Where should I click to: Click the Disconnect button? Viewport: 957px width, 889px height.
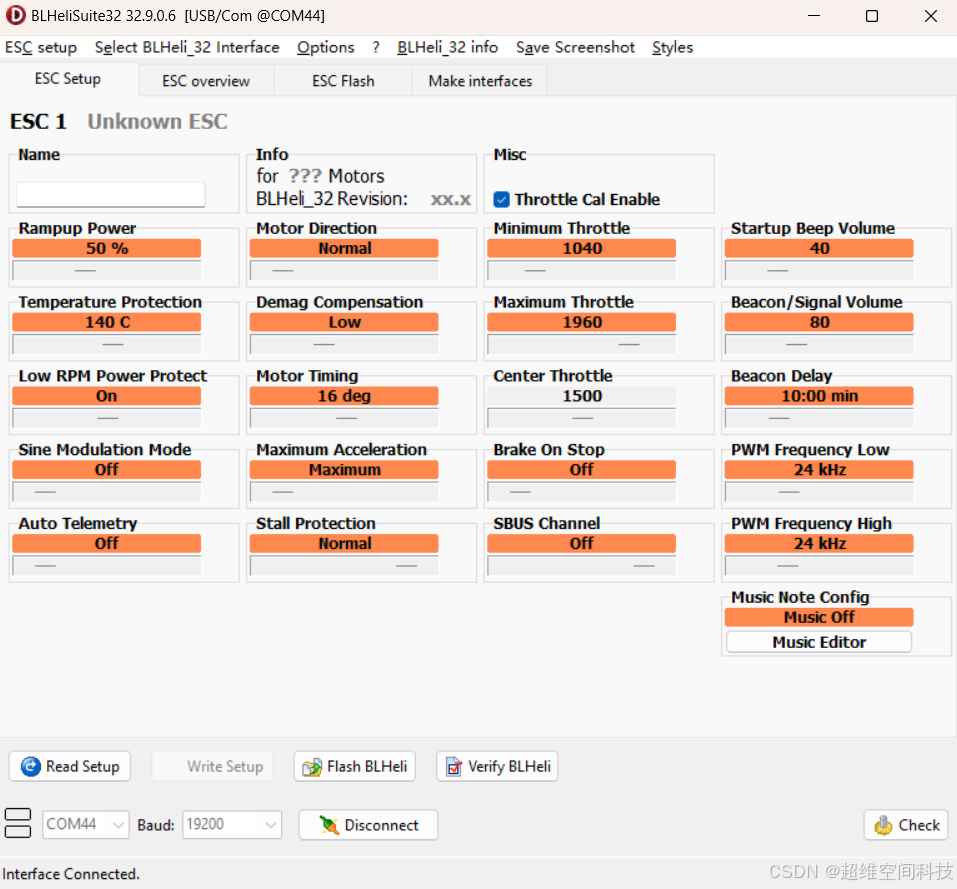(368, 825)
